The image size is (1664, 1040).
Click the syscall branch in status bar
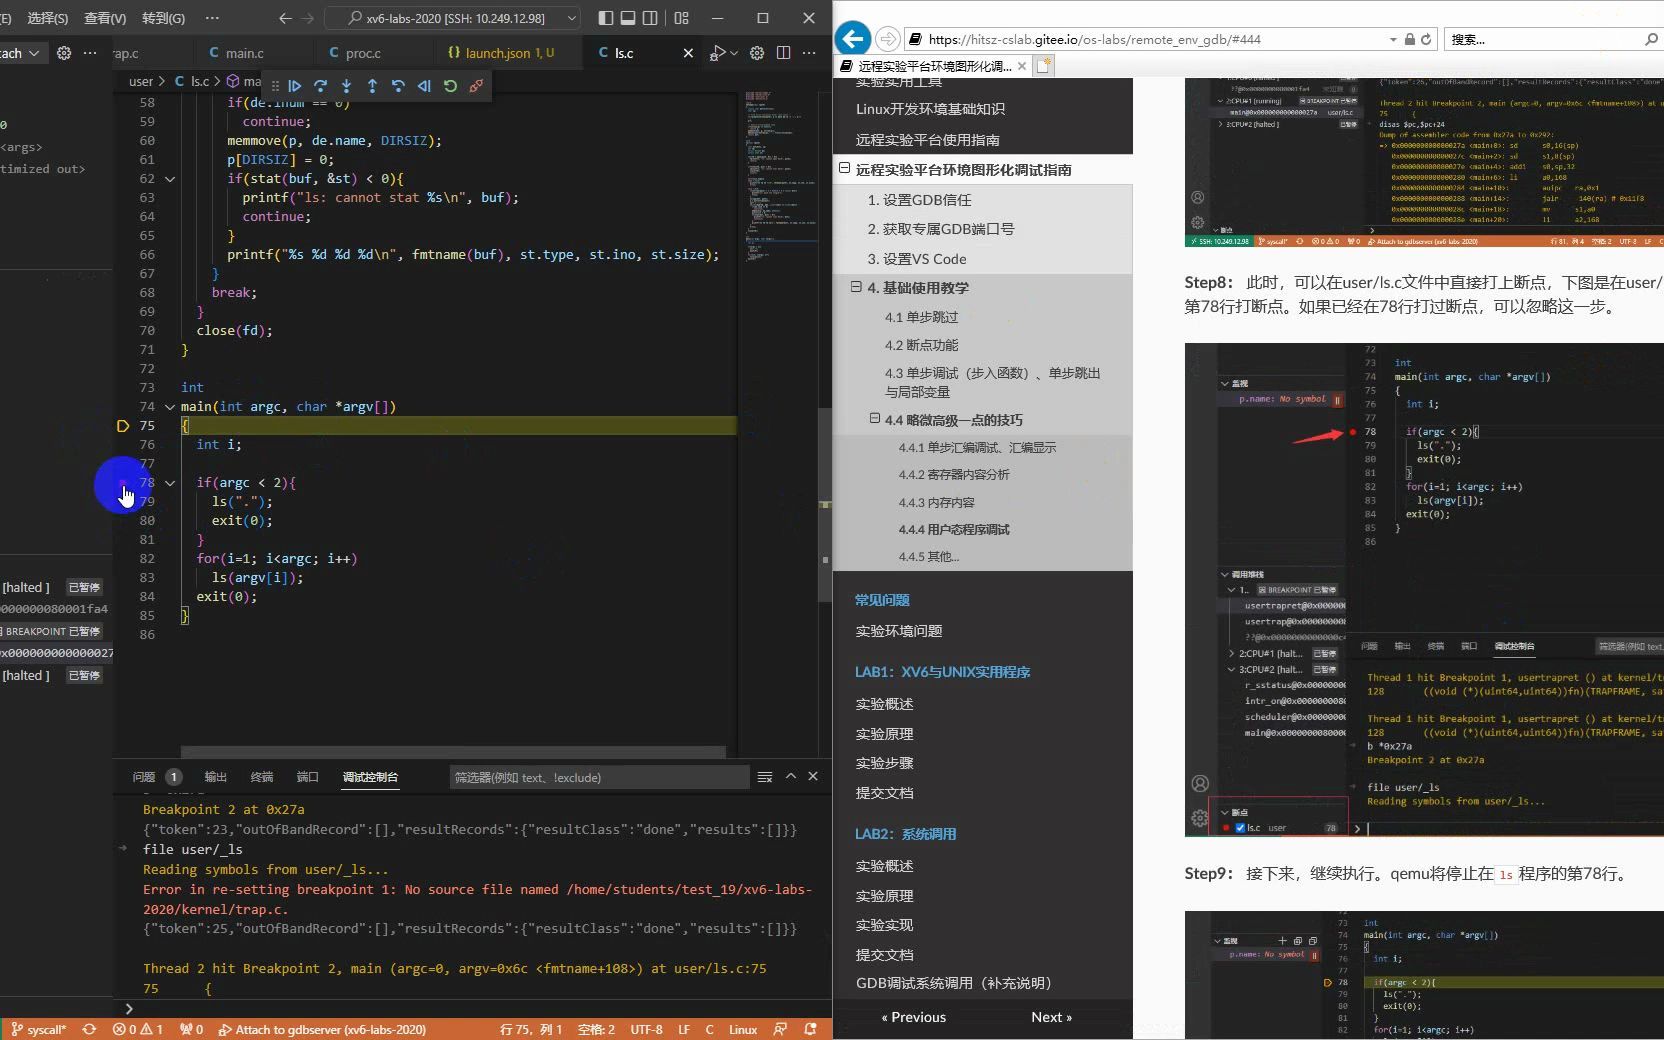38,1029
